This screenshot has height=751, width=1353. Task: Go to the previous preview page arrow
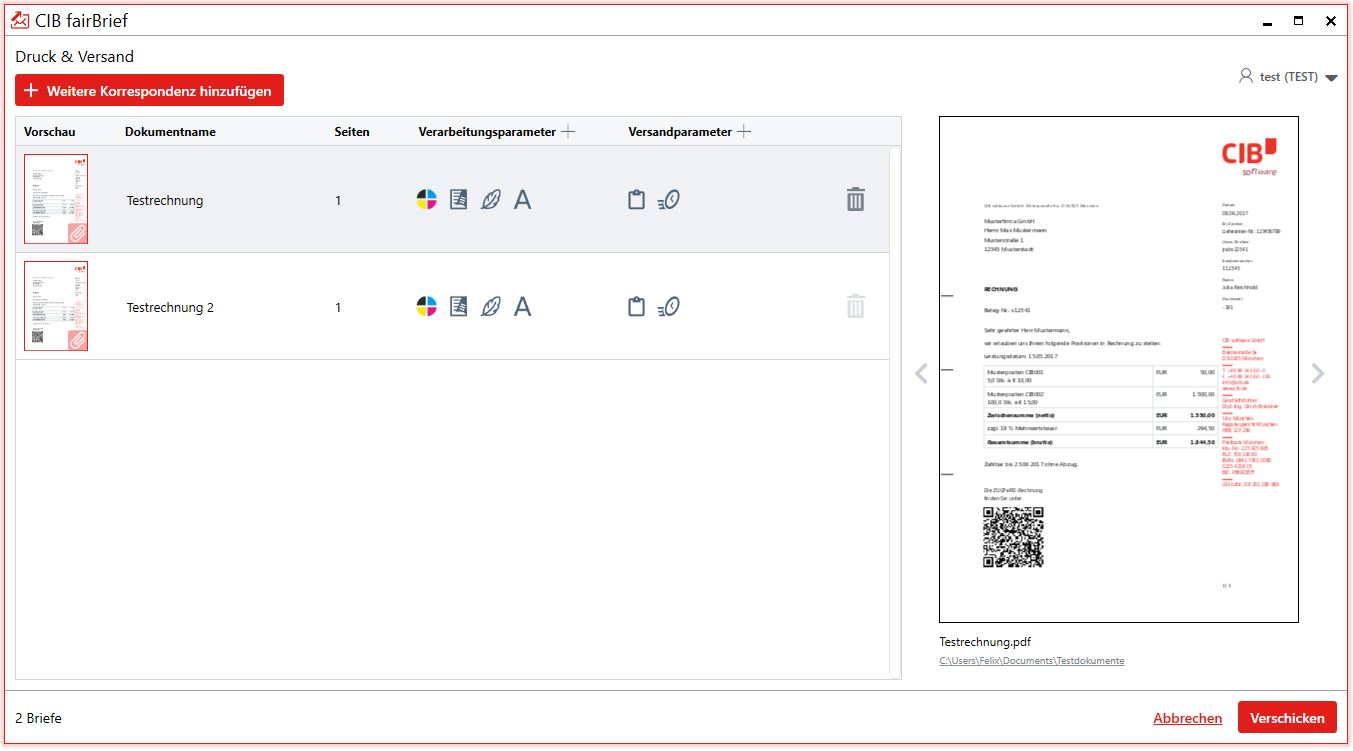click(921, 373)
